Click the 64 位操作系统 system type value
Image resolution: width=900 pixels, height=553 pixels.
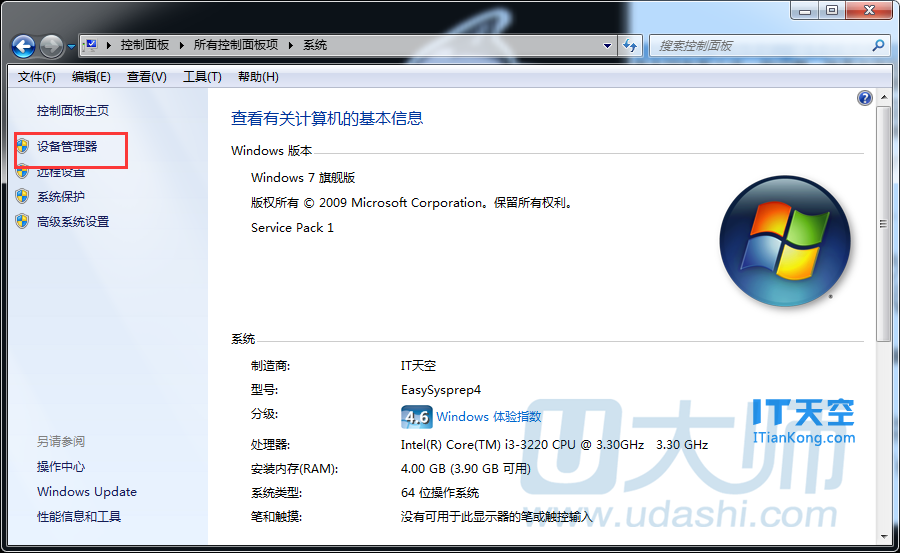440,493
